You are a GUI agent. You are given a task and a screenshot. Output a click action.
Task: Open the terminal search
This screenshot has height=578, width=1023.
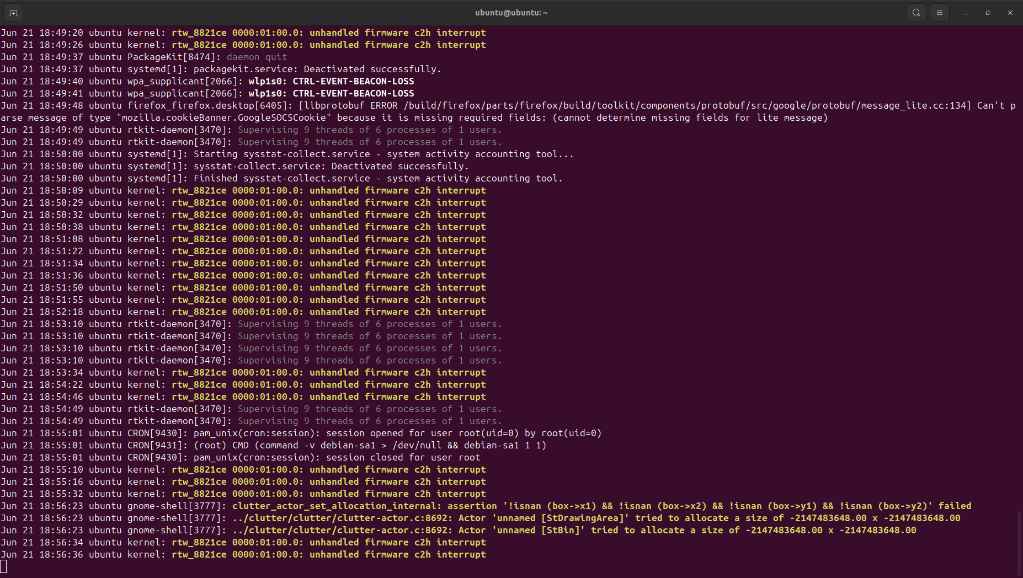coord(916,13)
